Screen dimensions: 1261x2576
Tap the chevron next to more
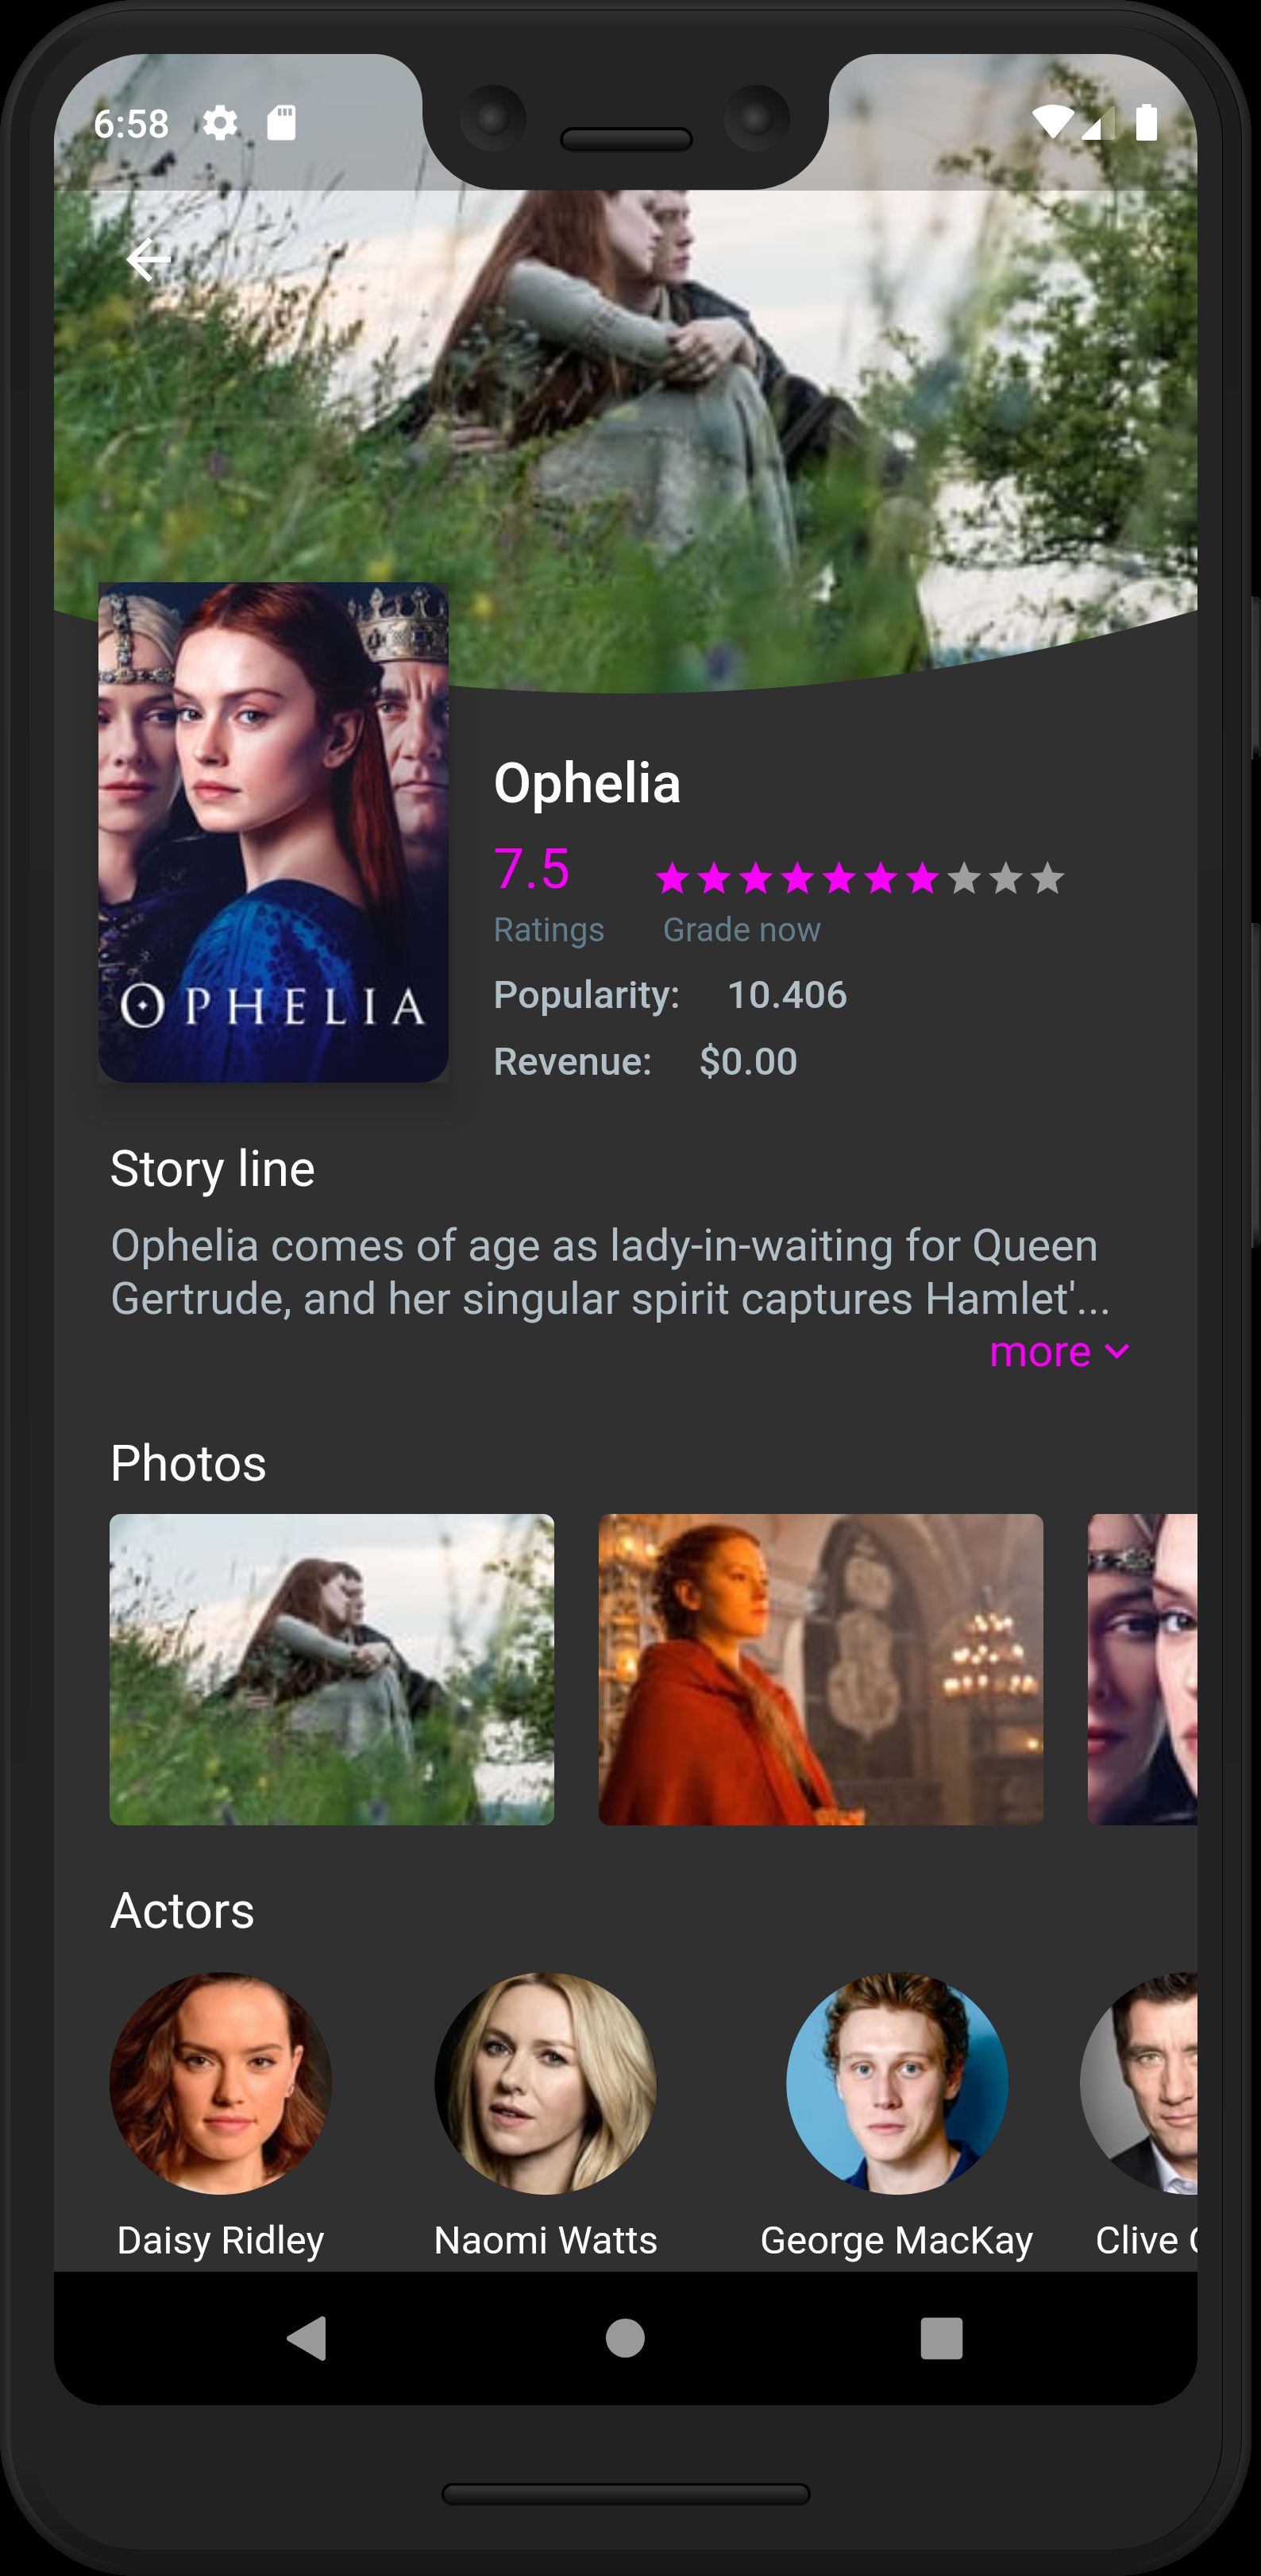coord(1117,1352)
